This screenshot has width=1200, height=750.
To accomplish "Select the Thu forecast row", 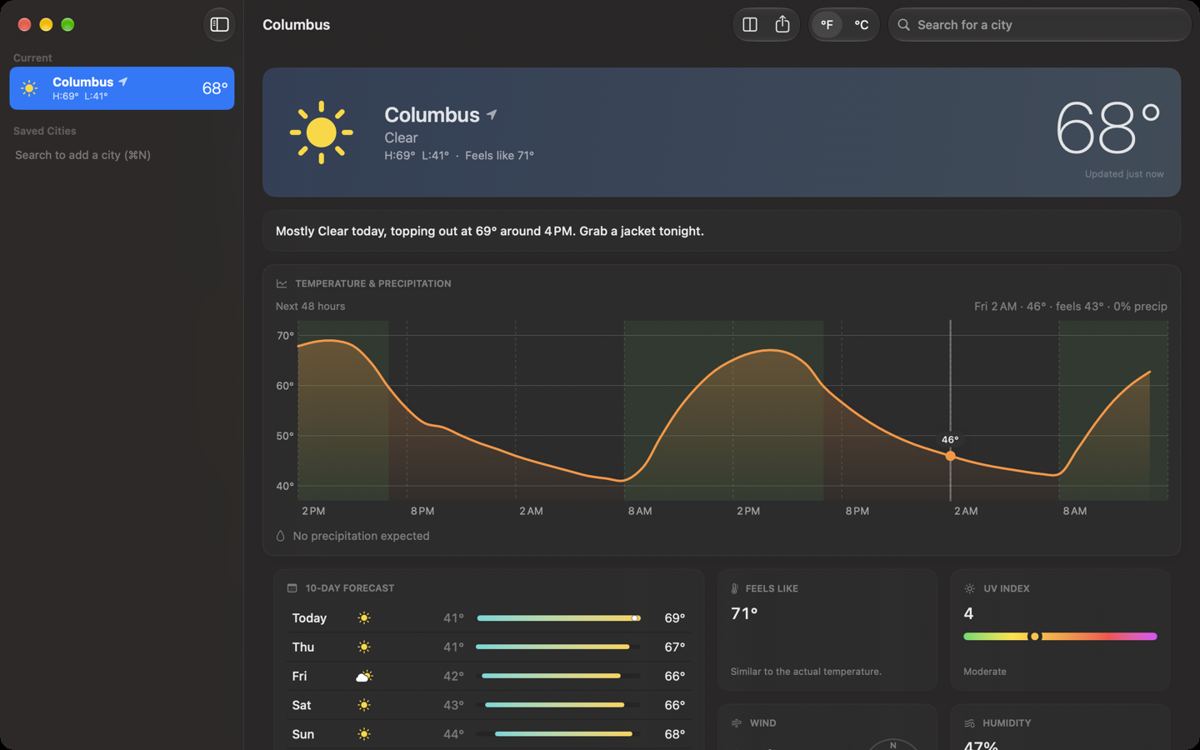I will (x=488, y=647).
